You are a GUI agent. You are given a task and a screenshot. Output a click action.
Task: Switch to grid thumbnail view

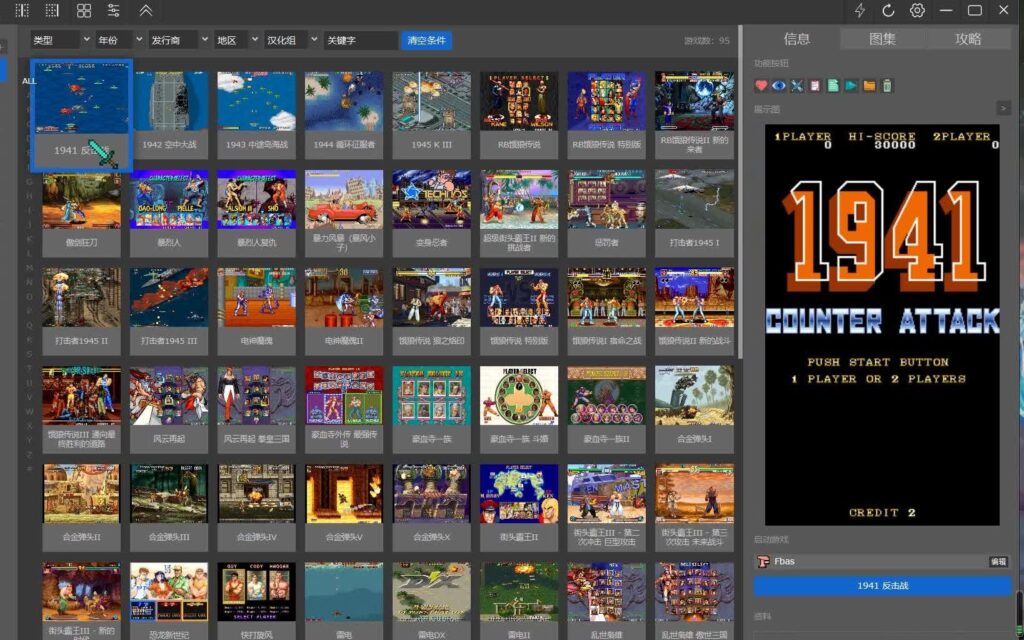pos(84,10)
